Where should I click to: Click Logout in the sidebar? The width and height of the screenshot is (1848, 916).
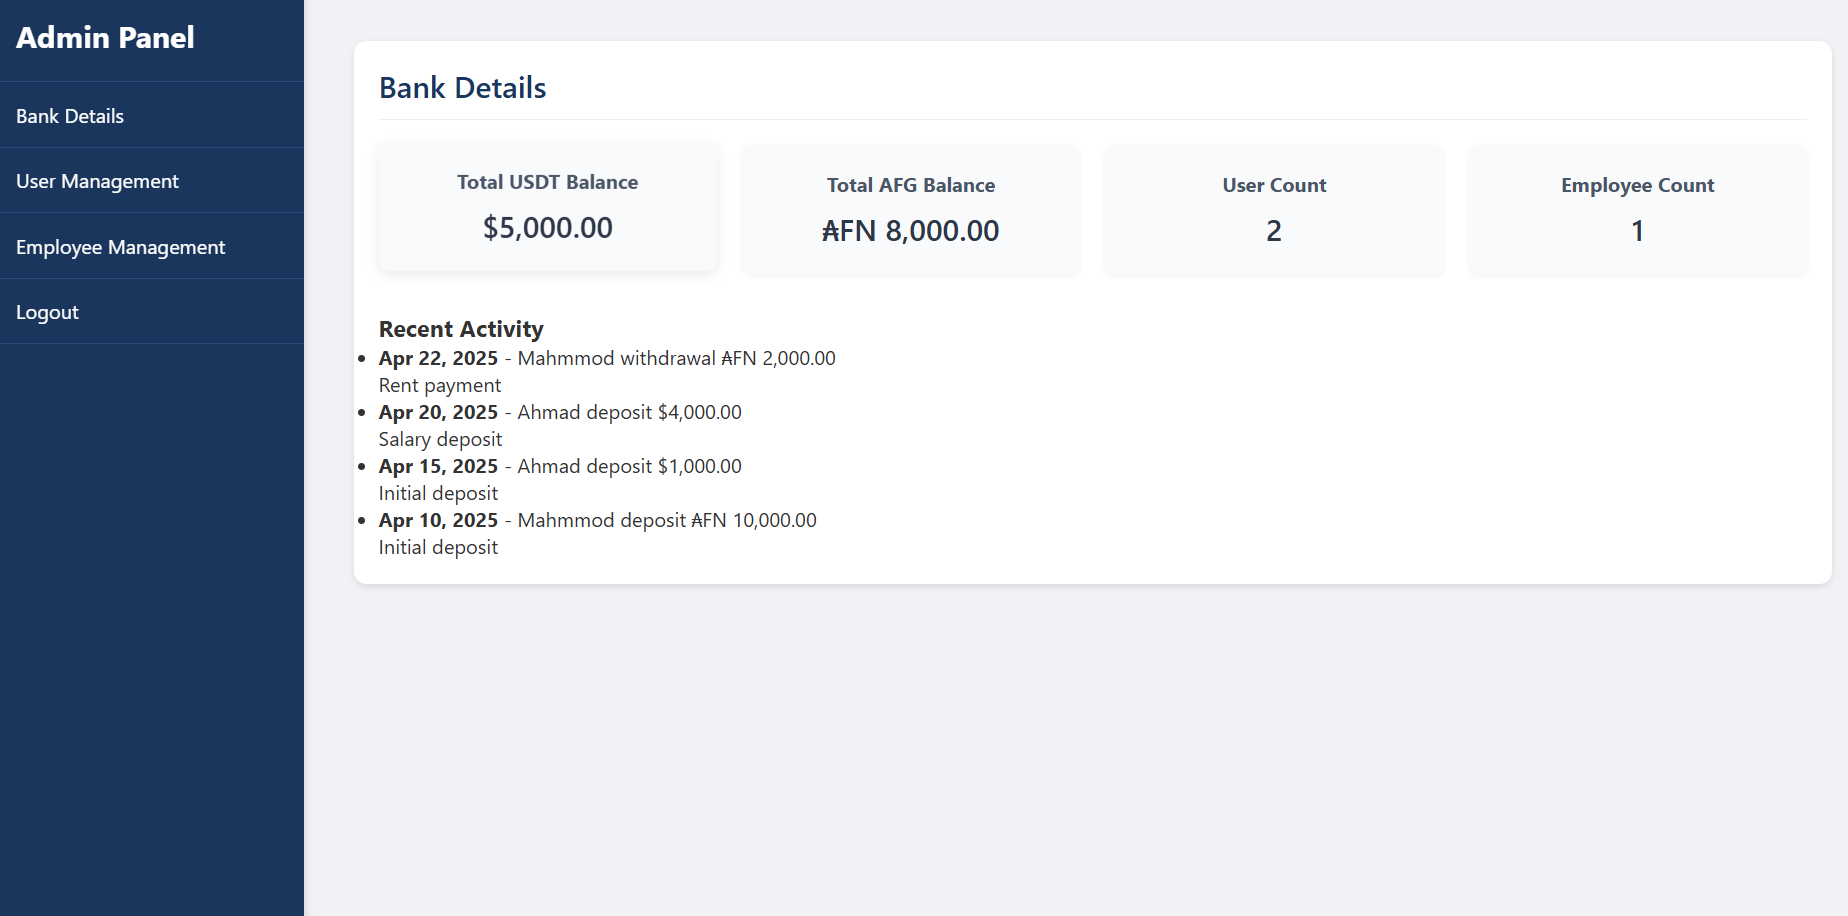coord(47,312)
